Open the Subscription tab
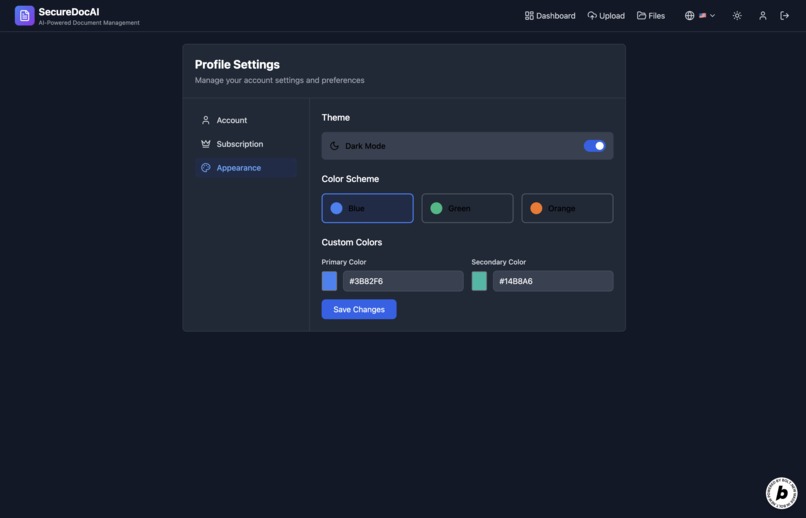The width and height of the screenshot is (806, 518). tap(246, 144)
